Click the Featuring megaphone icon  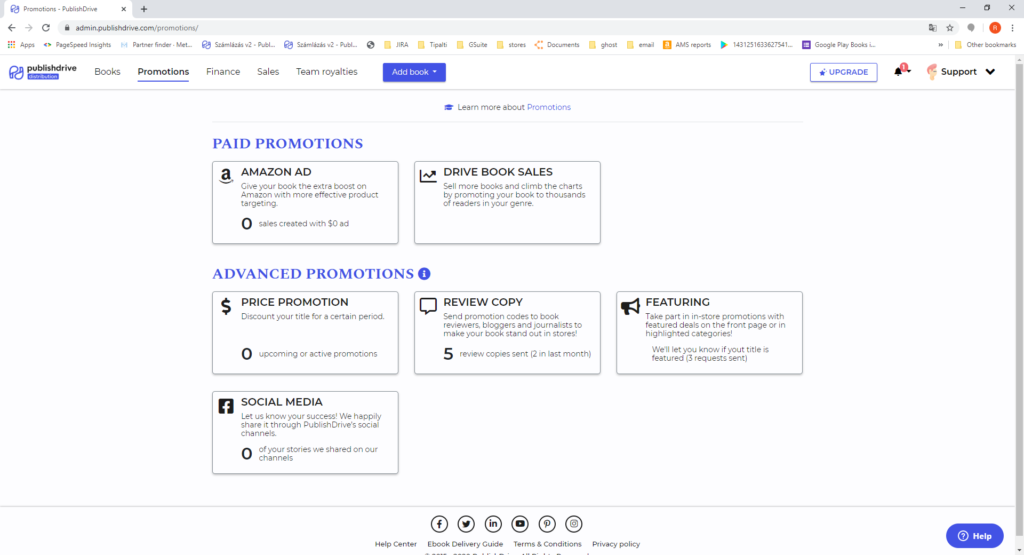(630, 306)
